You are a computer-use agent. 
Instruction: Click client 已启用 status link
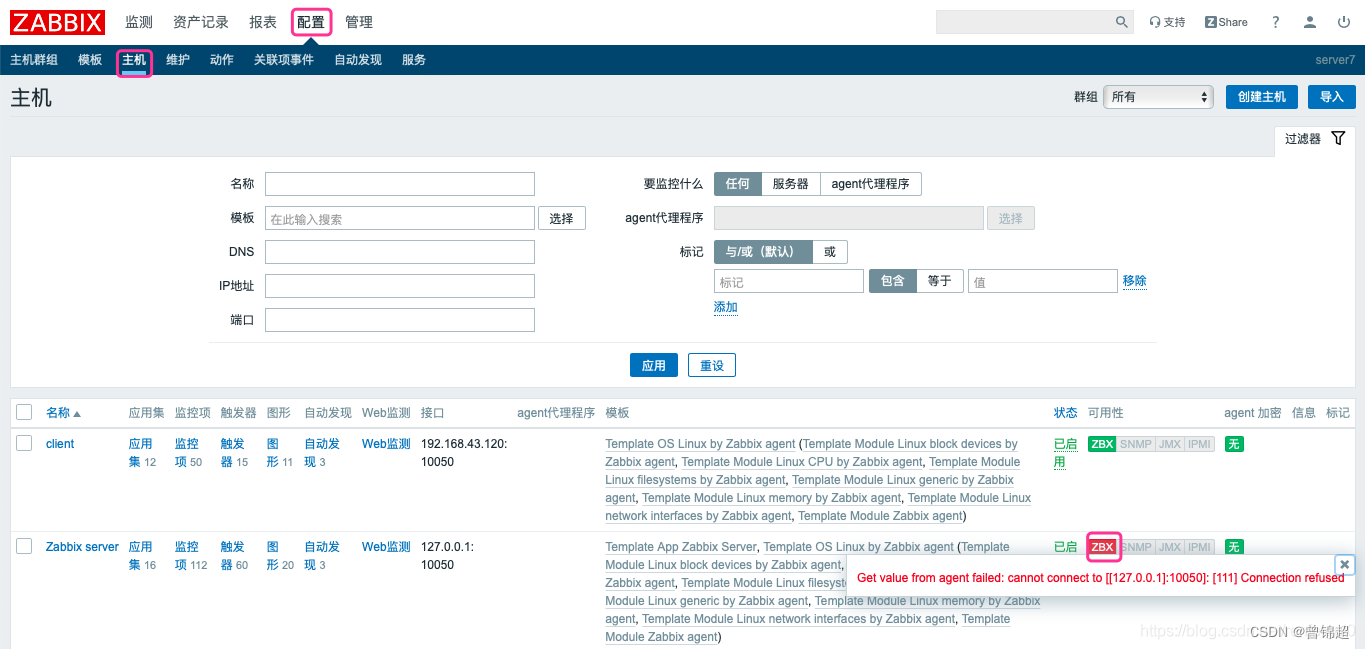1066,453
